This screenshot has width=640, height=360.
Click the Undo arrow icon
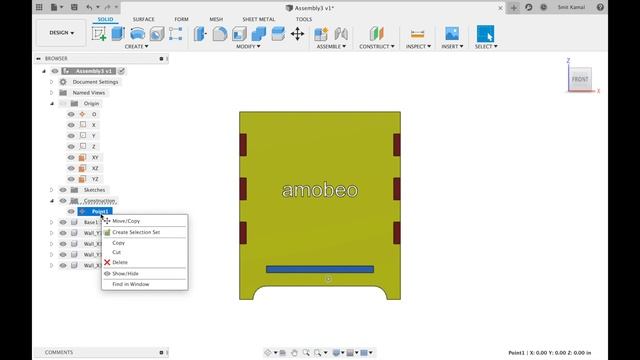[89, 7]
